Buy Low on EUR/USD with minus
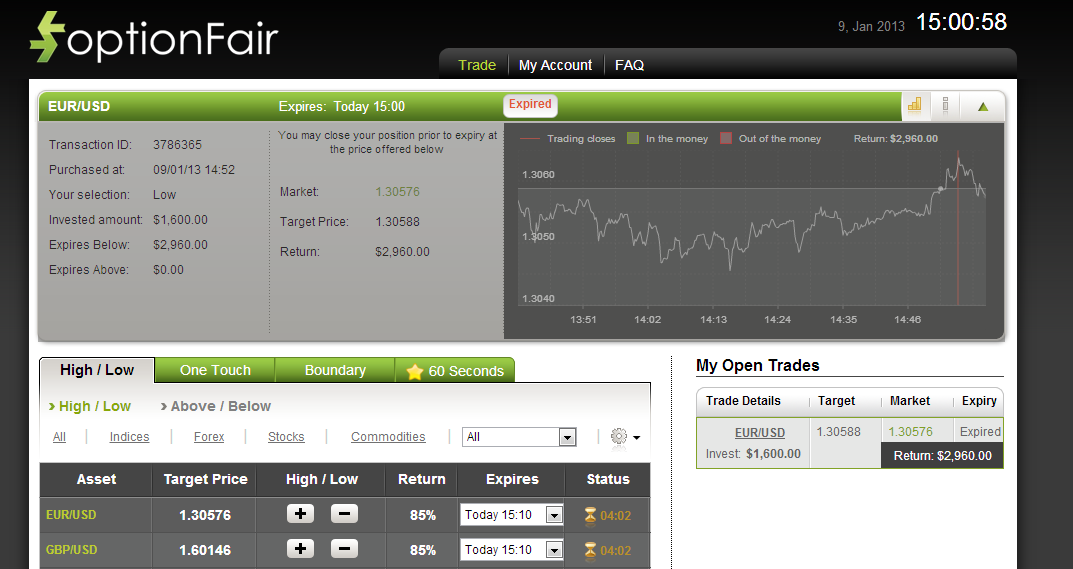This screenshot has height=569, width=1073. click(344, 514)
